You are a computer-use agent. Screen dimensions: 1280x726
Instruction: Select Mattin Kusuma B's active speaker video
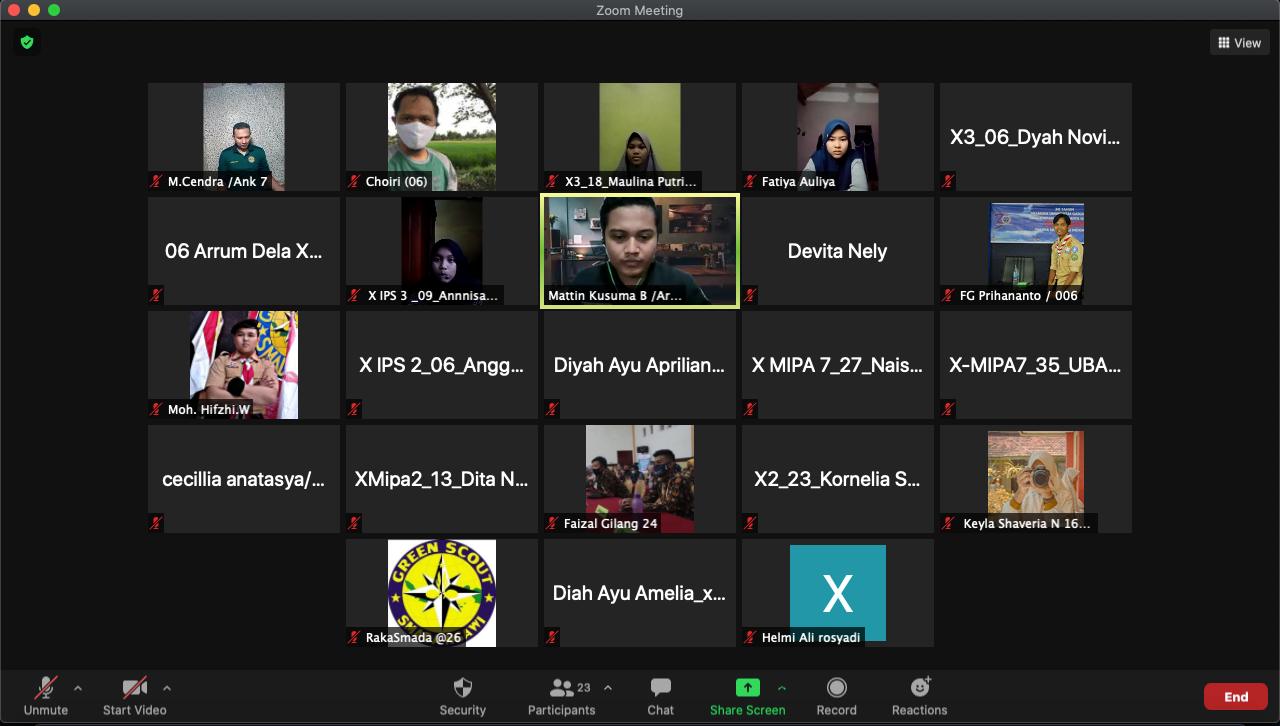click(x=640, y=251)
